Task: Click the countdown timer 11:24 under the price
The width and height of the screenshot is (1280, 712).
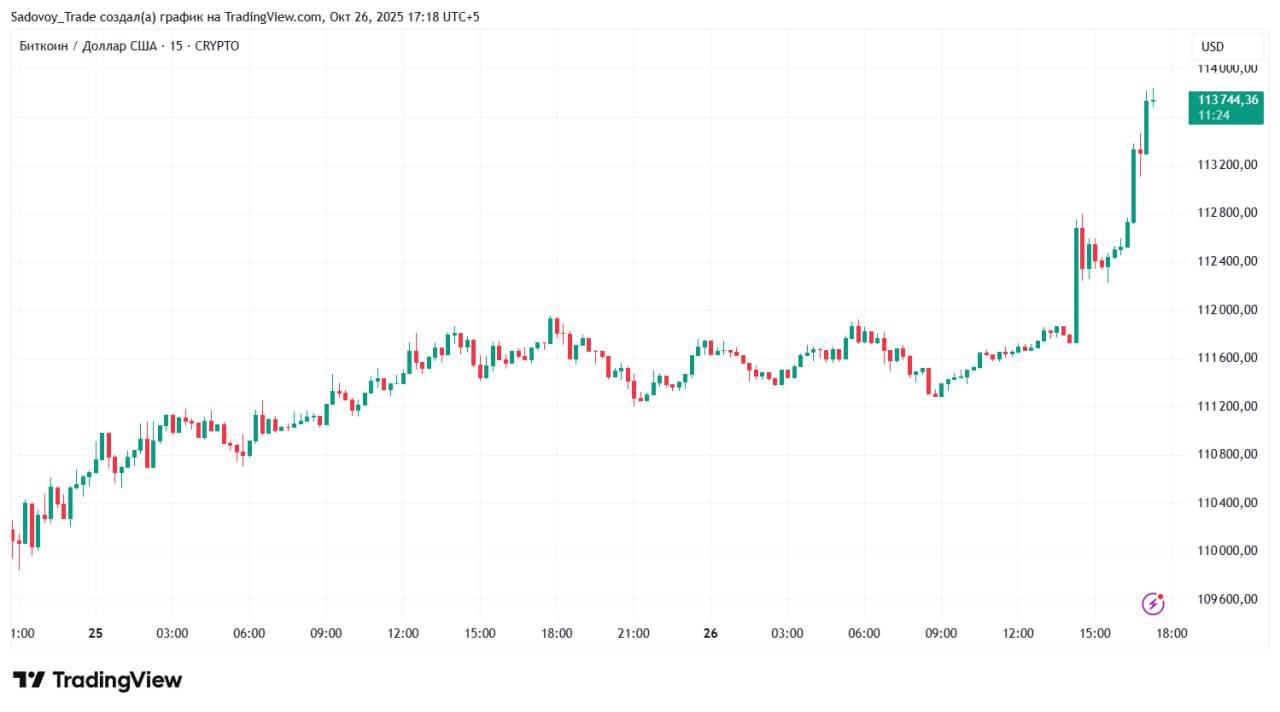Action: (1214, 116)
